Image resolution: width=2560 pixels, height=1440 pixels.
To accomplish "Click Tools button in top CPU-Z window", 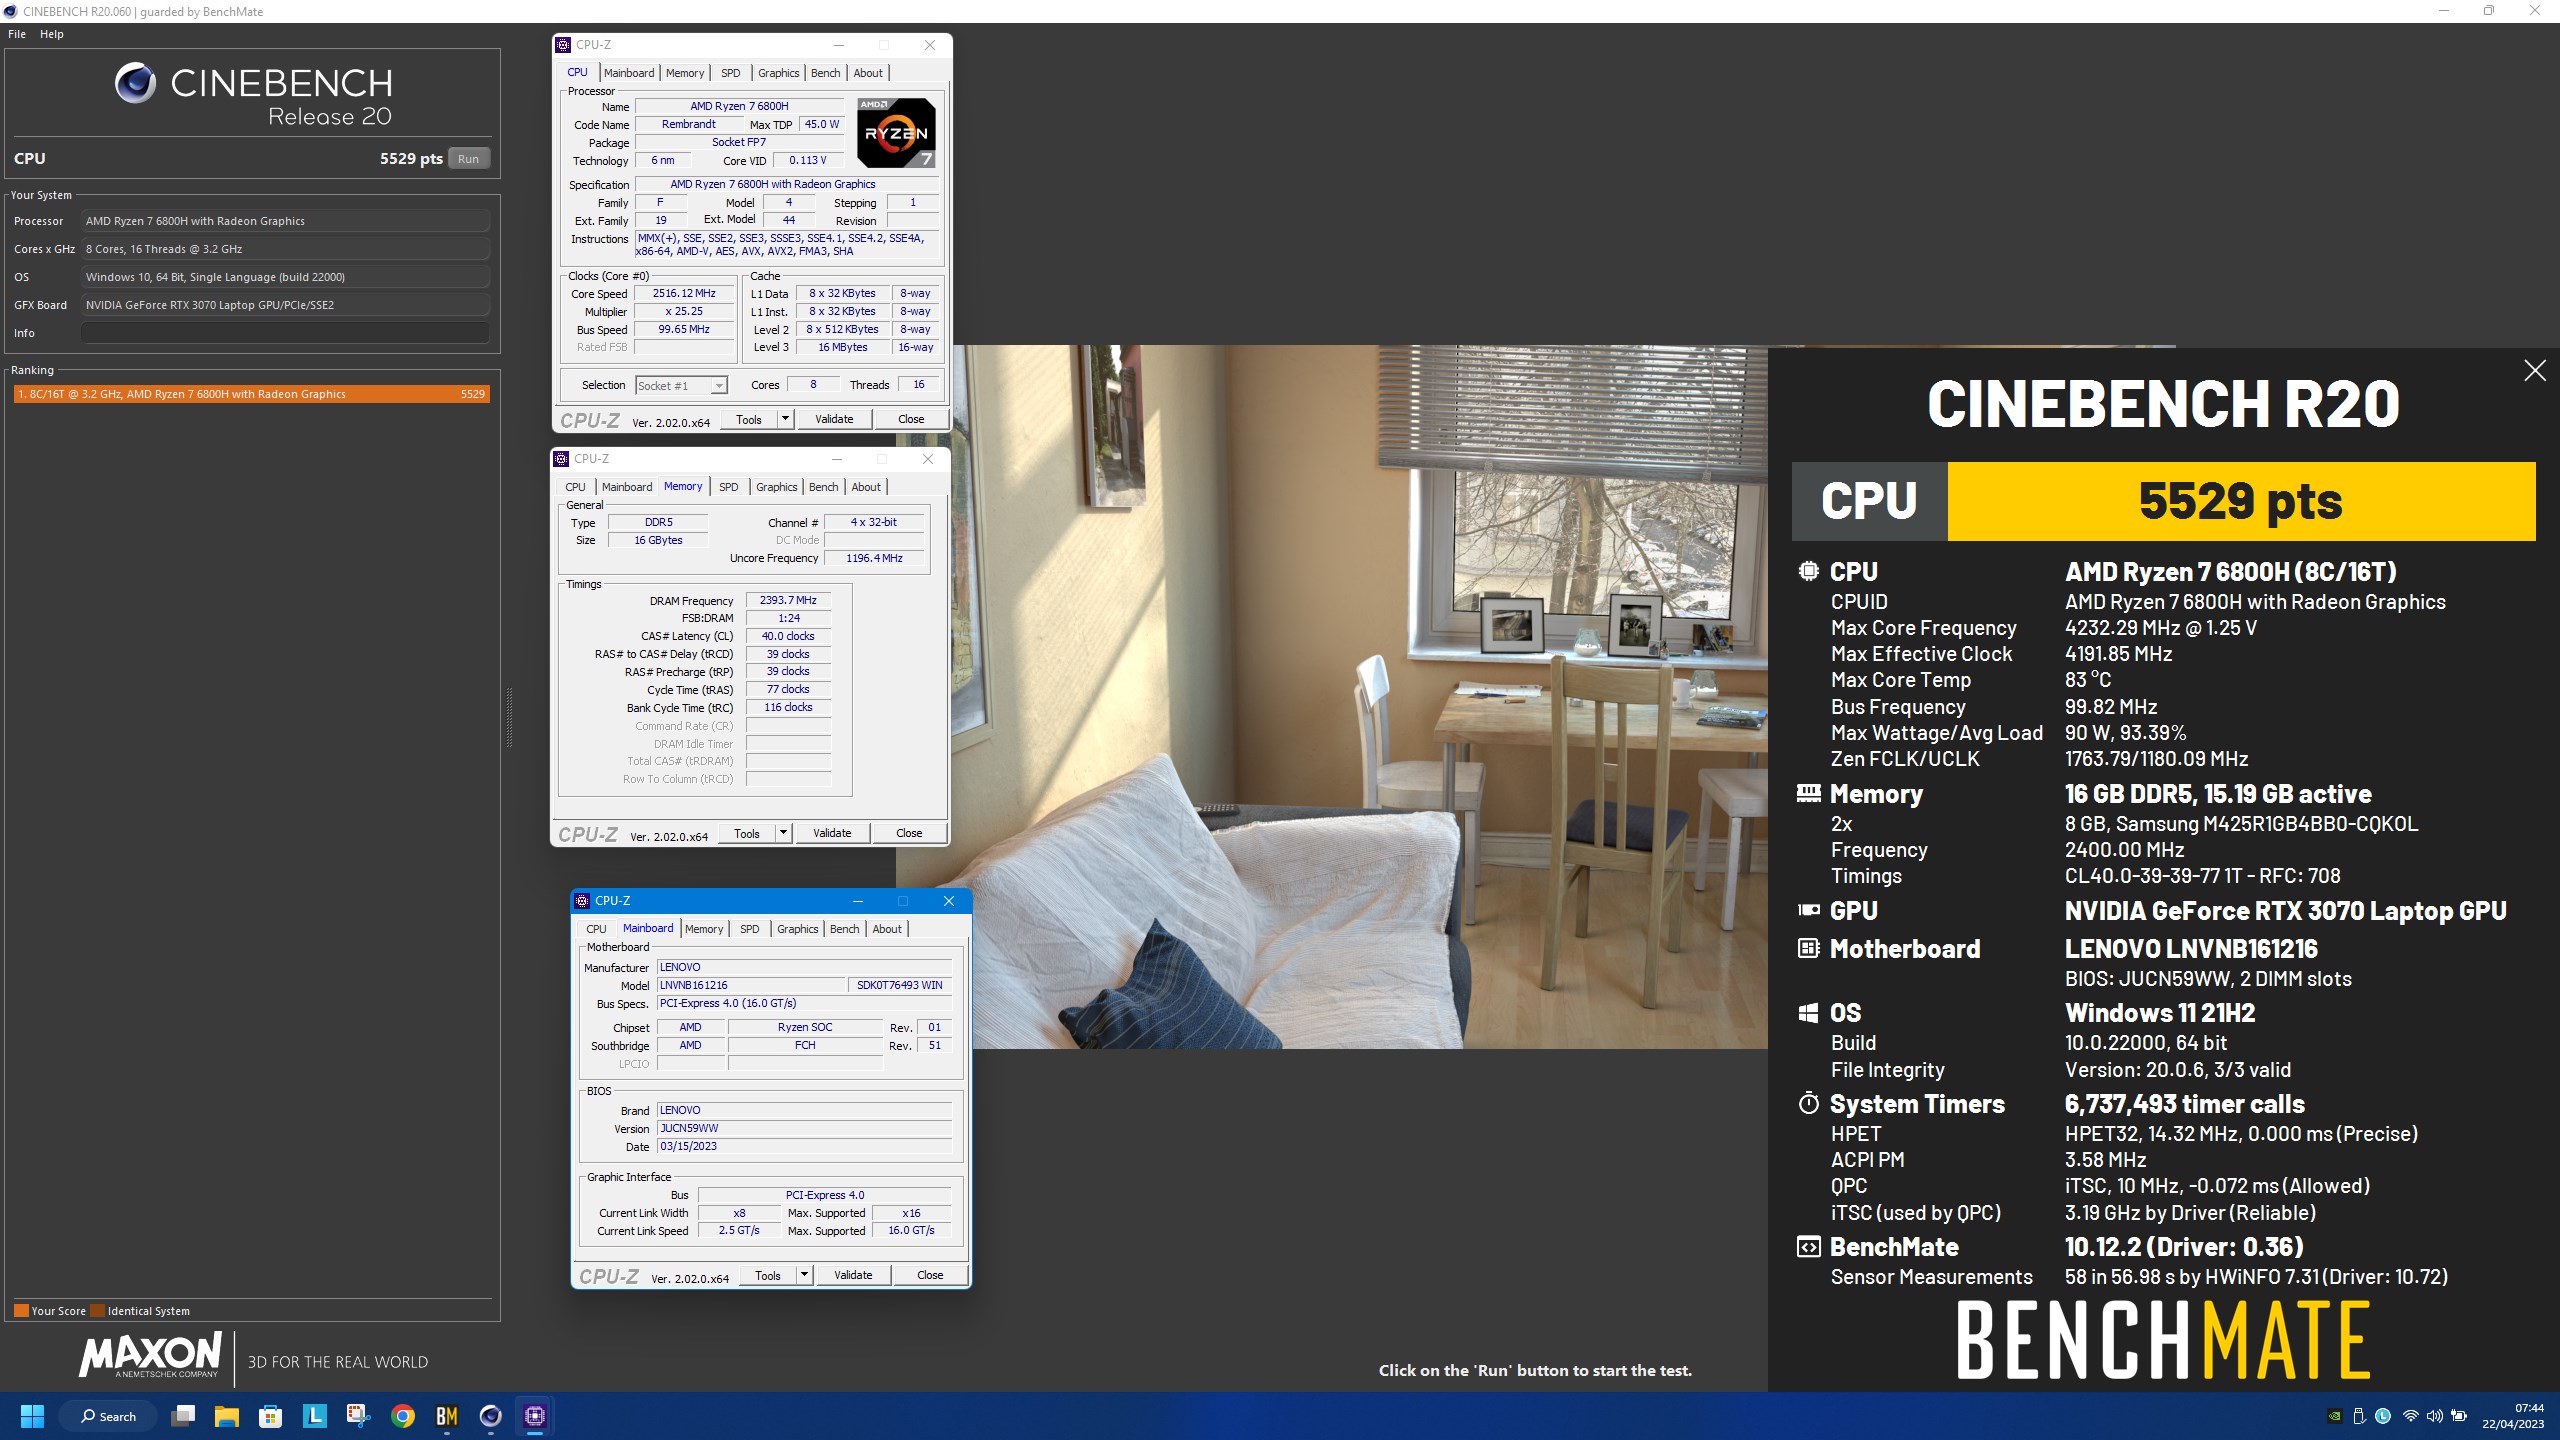I will point(749,420).
